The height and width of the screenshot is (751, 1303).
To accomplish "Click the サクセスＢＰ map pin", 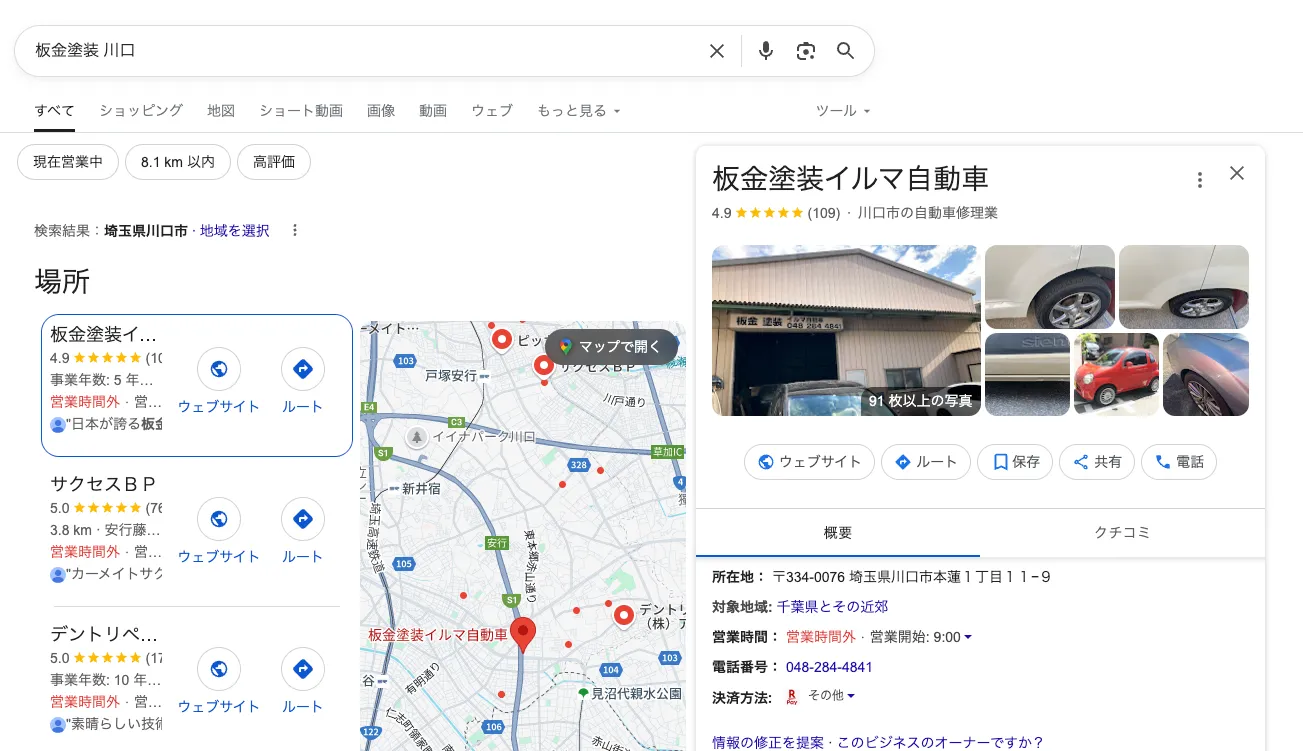I will [544, 366].
